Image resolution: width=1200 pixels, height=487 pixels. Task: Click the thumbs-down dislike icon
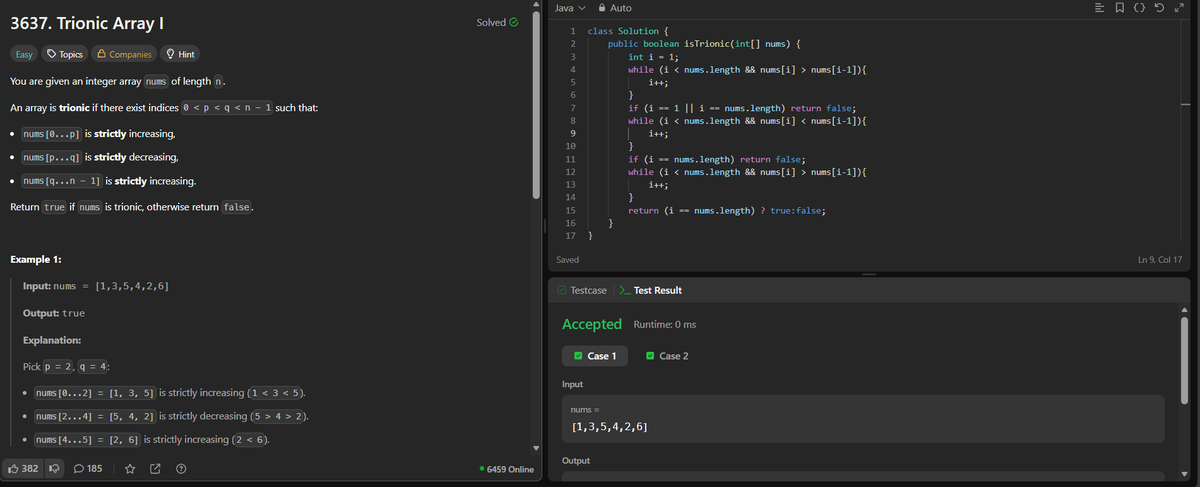(56, 468)
